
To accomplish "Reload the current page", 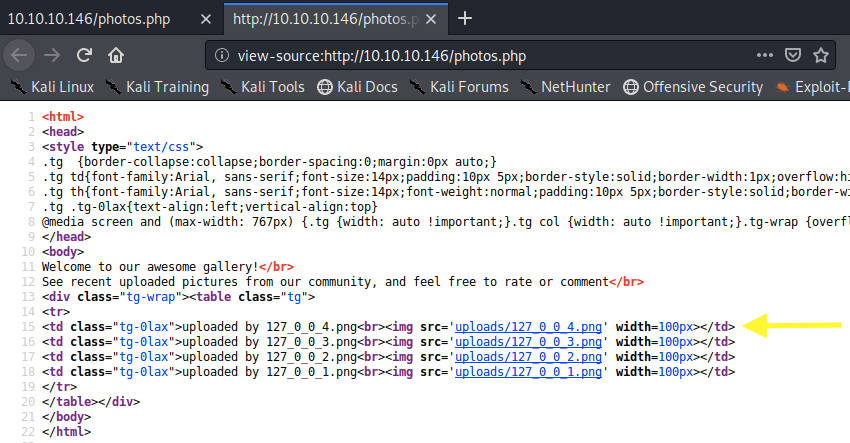I will [x=84, y=55].
